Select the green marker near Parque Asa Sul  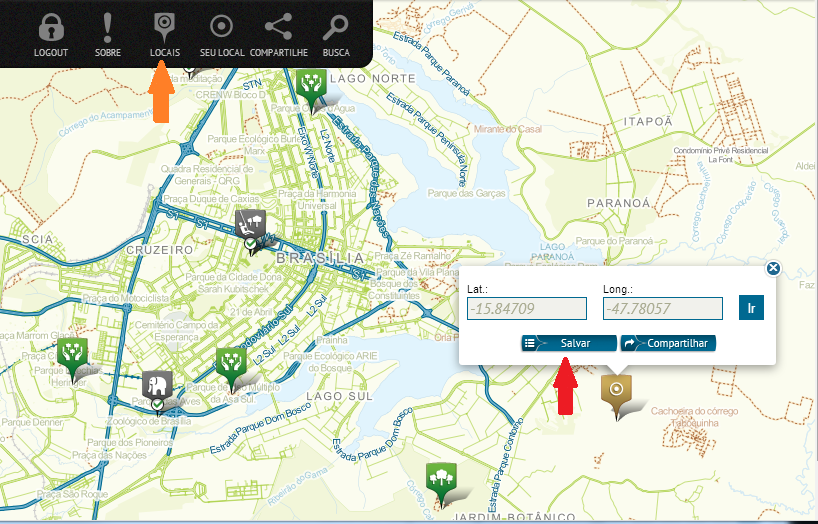point(231,363)
